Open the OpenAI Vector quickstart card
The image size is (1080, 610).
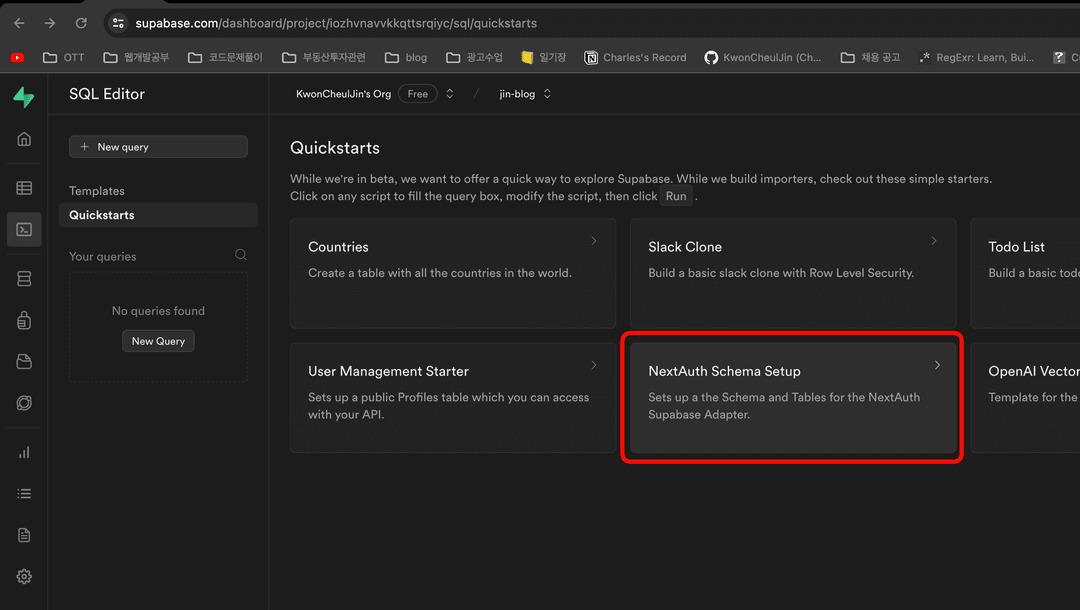1025,397
